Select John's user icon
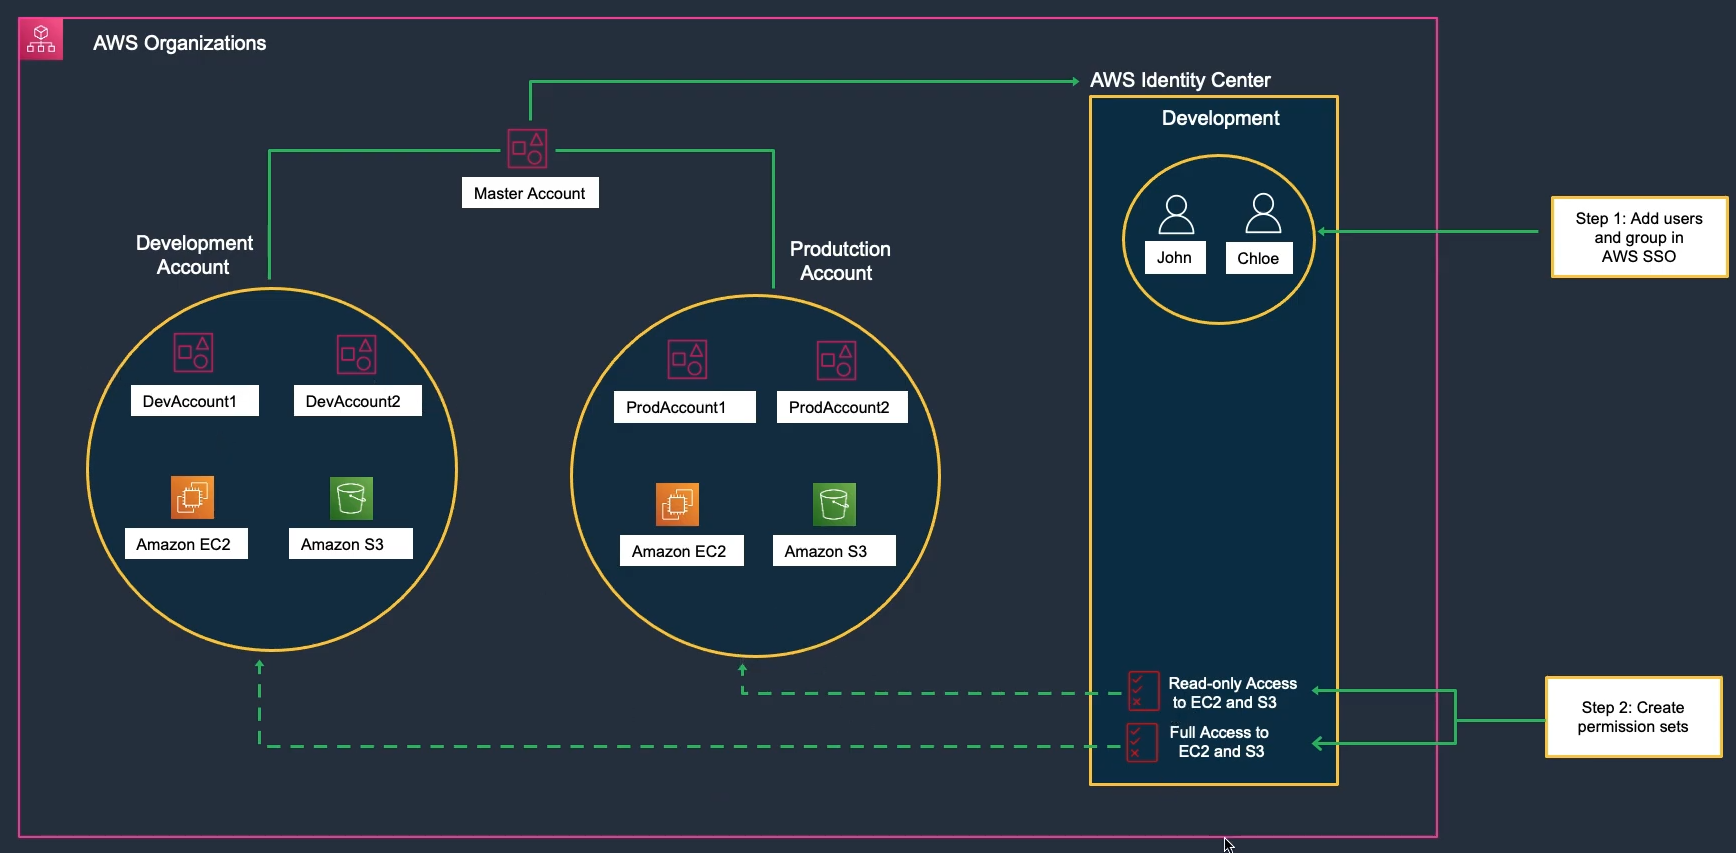 pyautogui.click(x=1176, y=214)
